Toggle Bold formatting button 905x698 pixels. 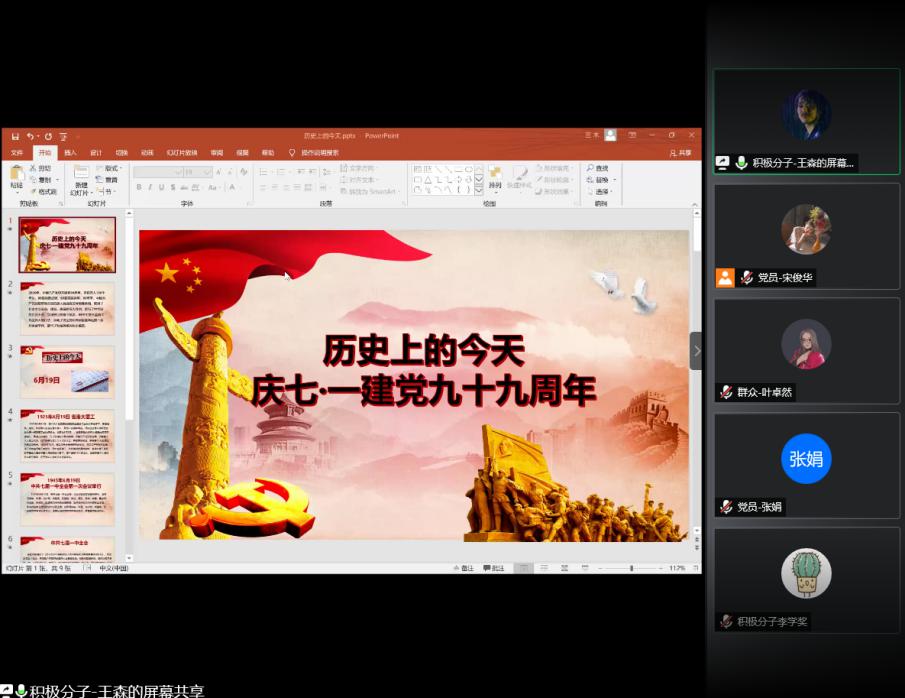pos(139,187)
